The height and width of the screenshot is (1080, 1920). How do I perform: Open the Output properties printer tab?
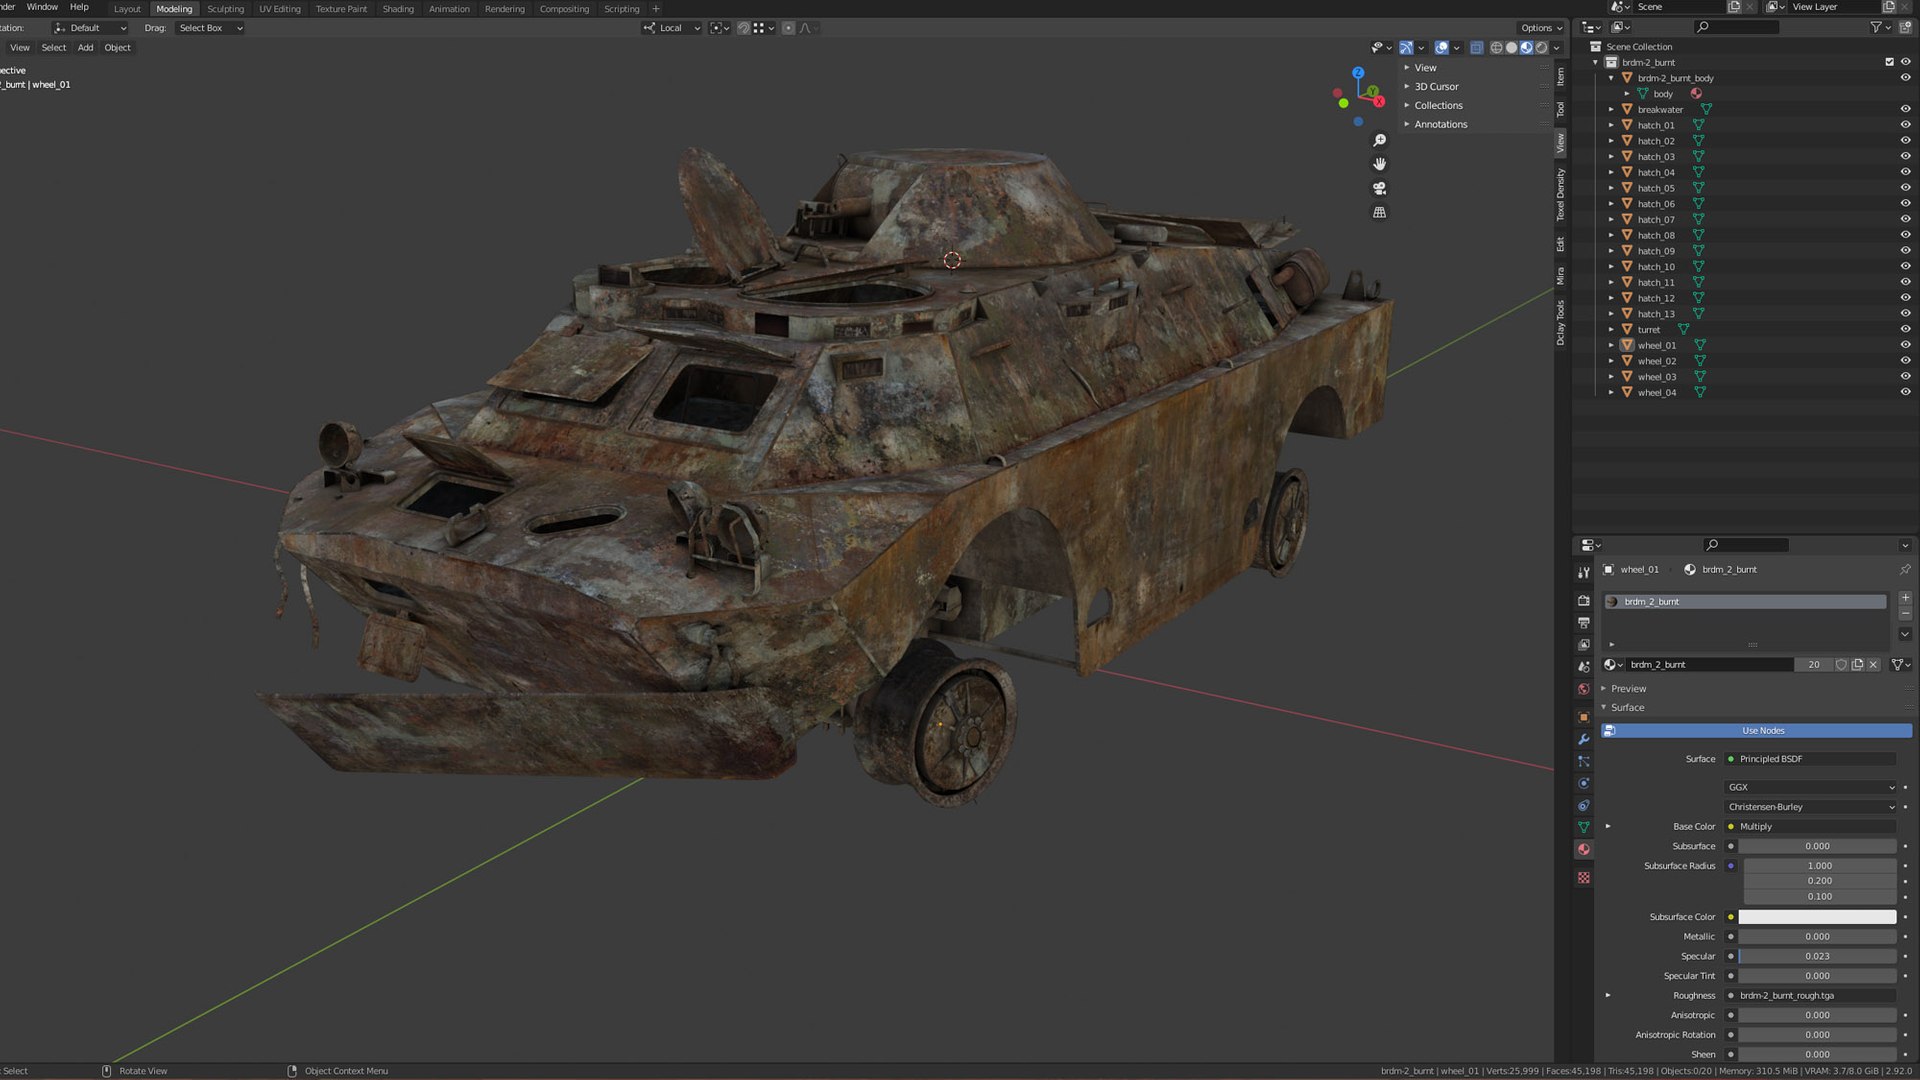(x=1584, y=623)
